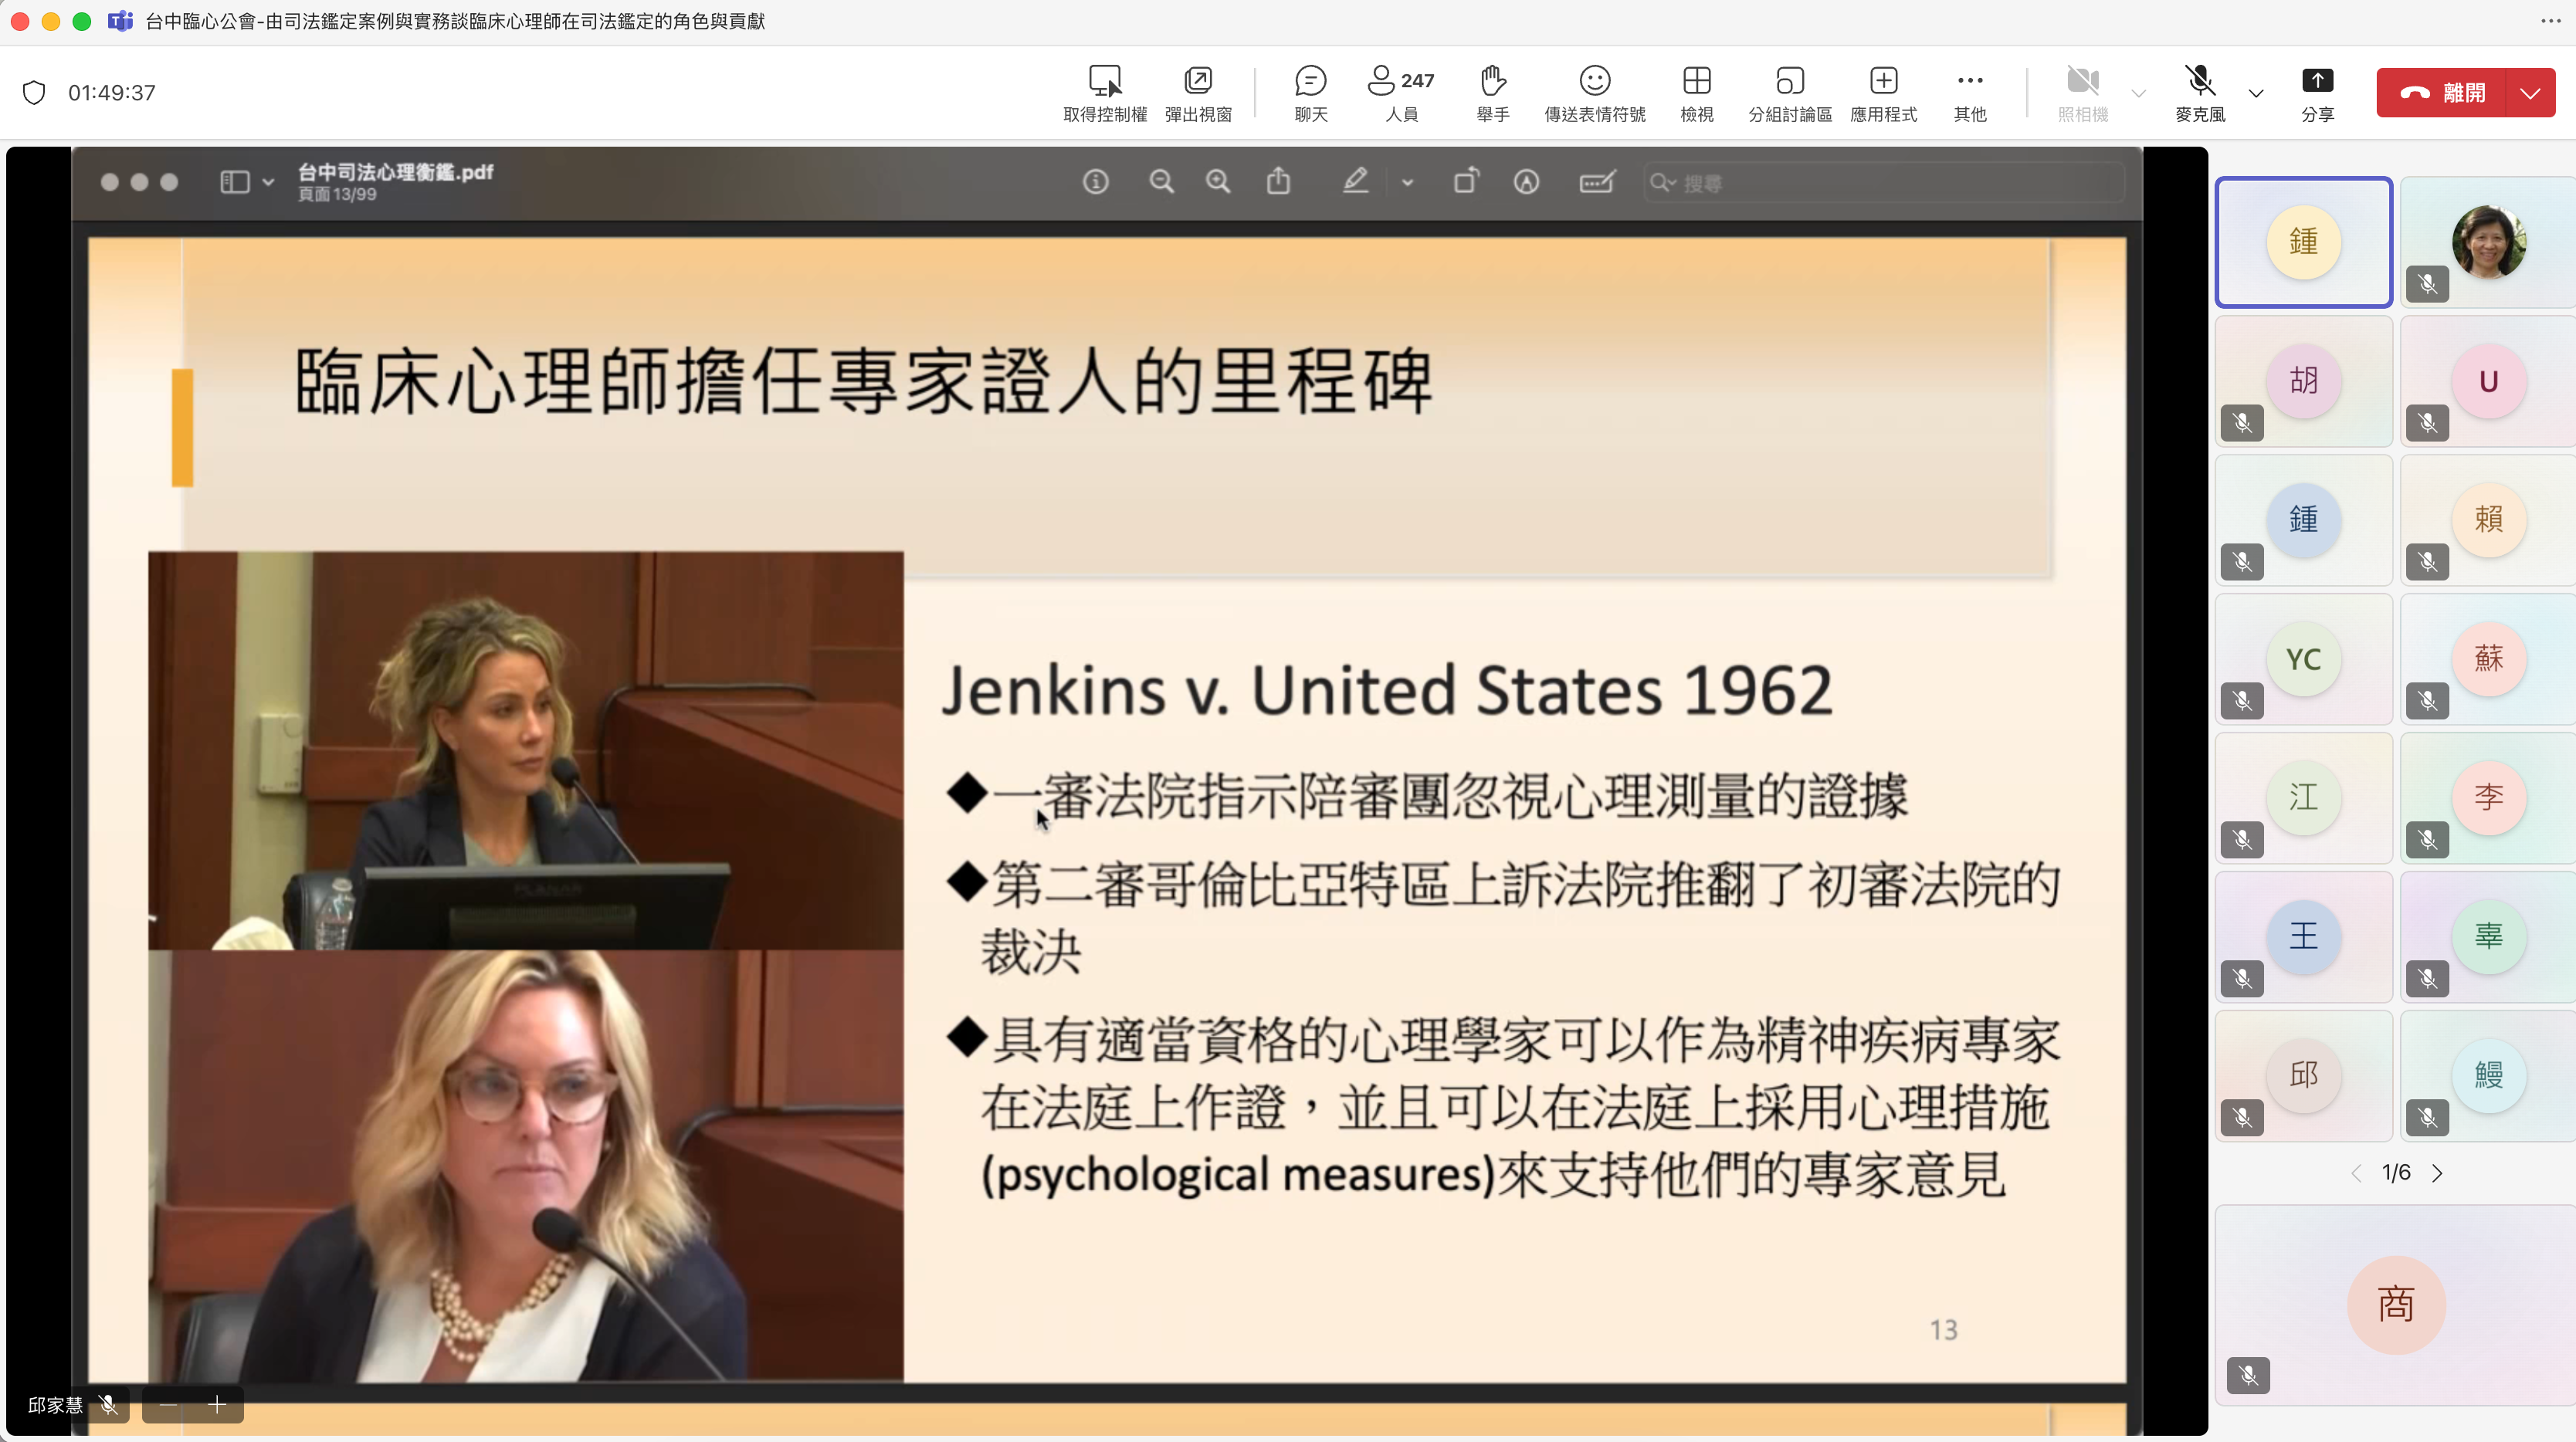Click the PDF info inspector icon
This screenshot has height=1442, width=2576.
[x=1096, y=182]
